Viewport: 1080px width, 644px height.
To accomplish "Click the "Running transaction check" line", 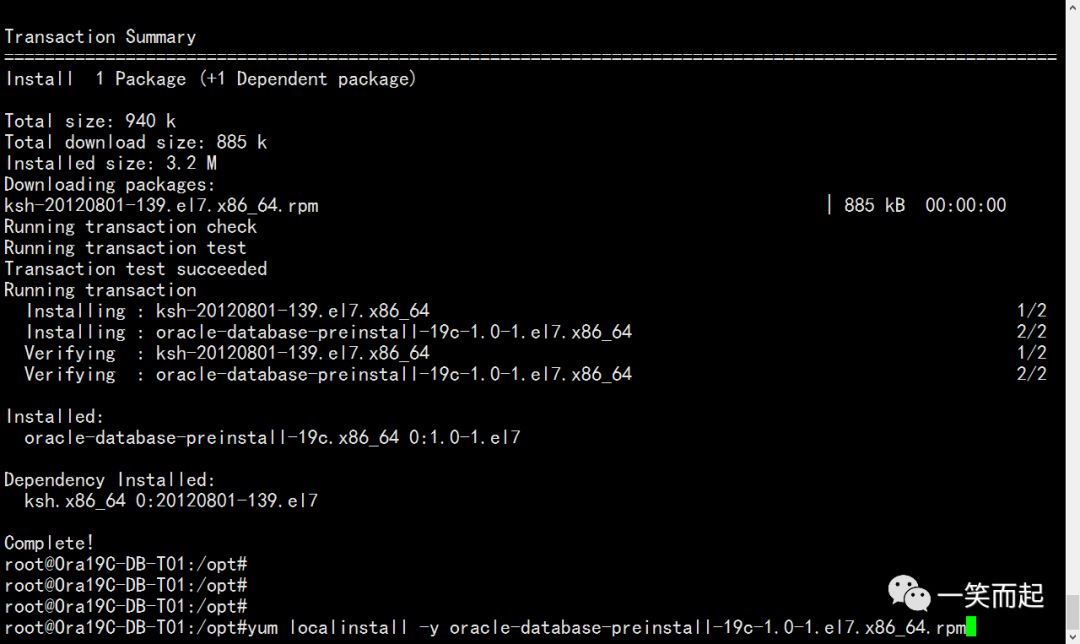I will click(131, 226).
